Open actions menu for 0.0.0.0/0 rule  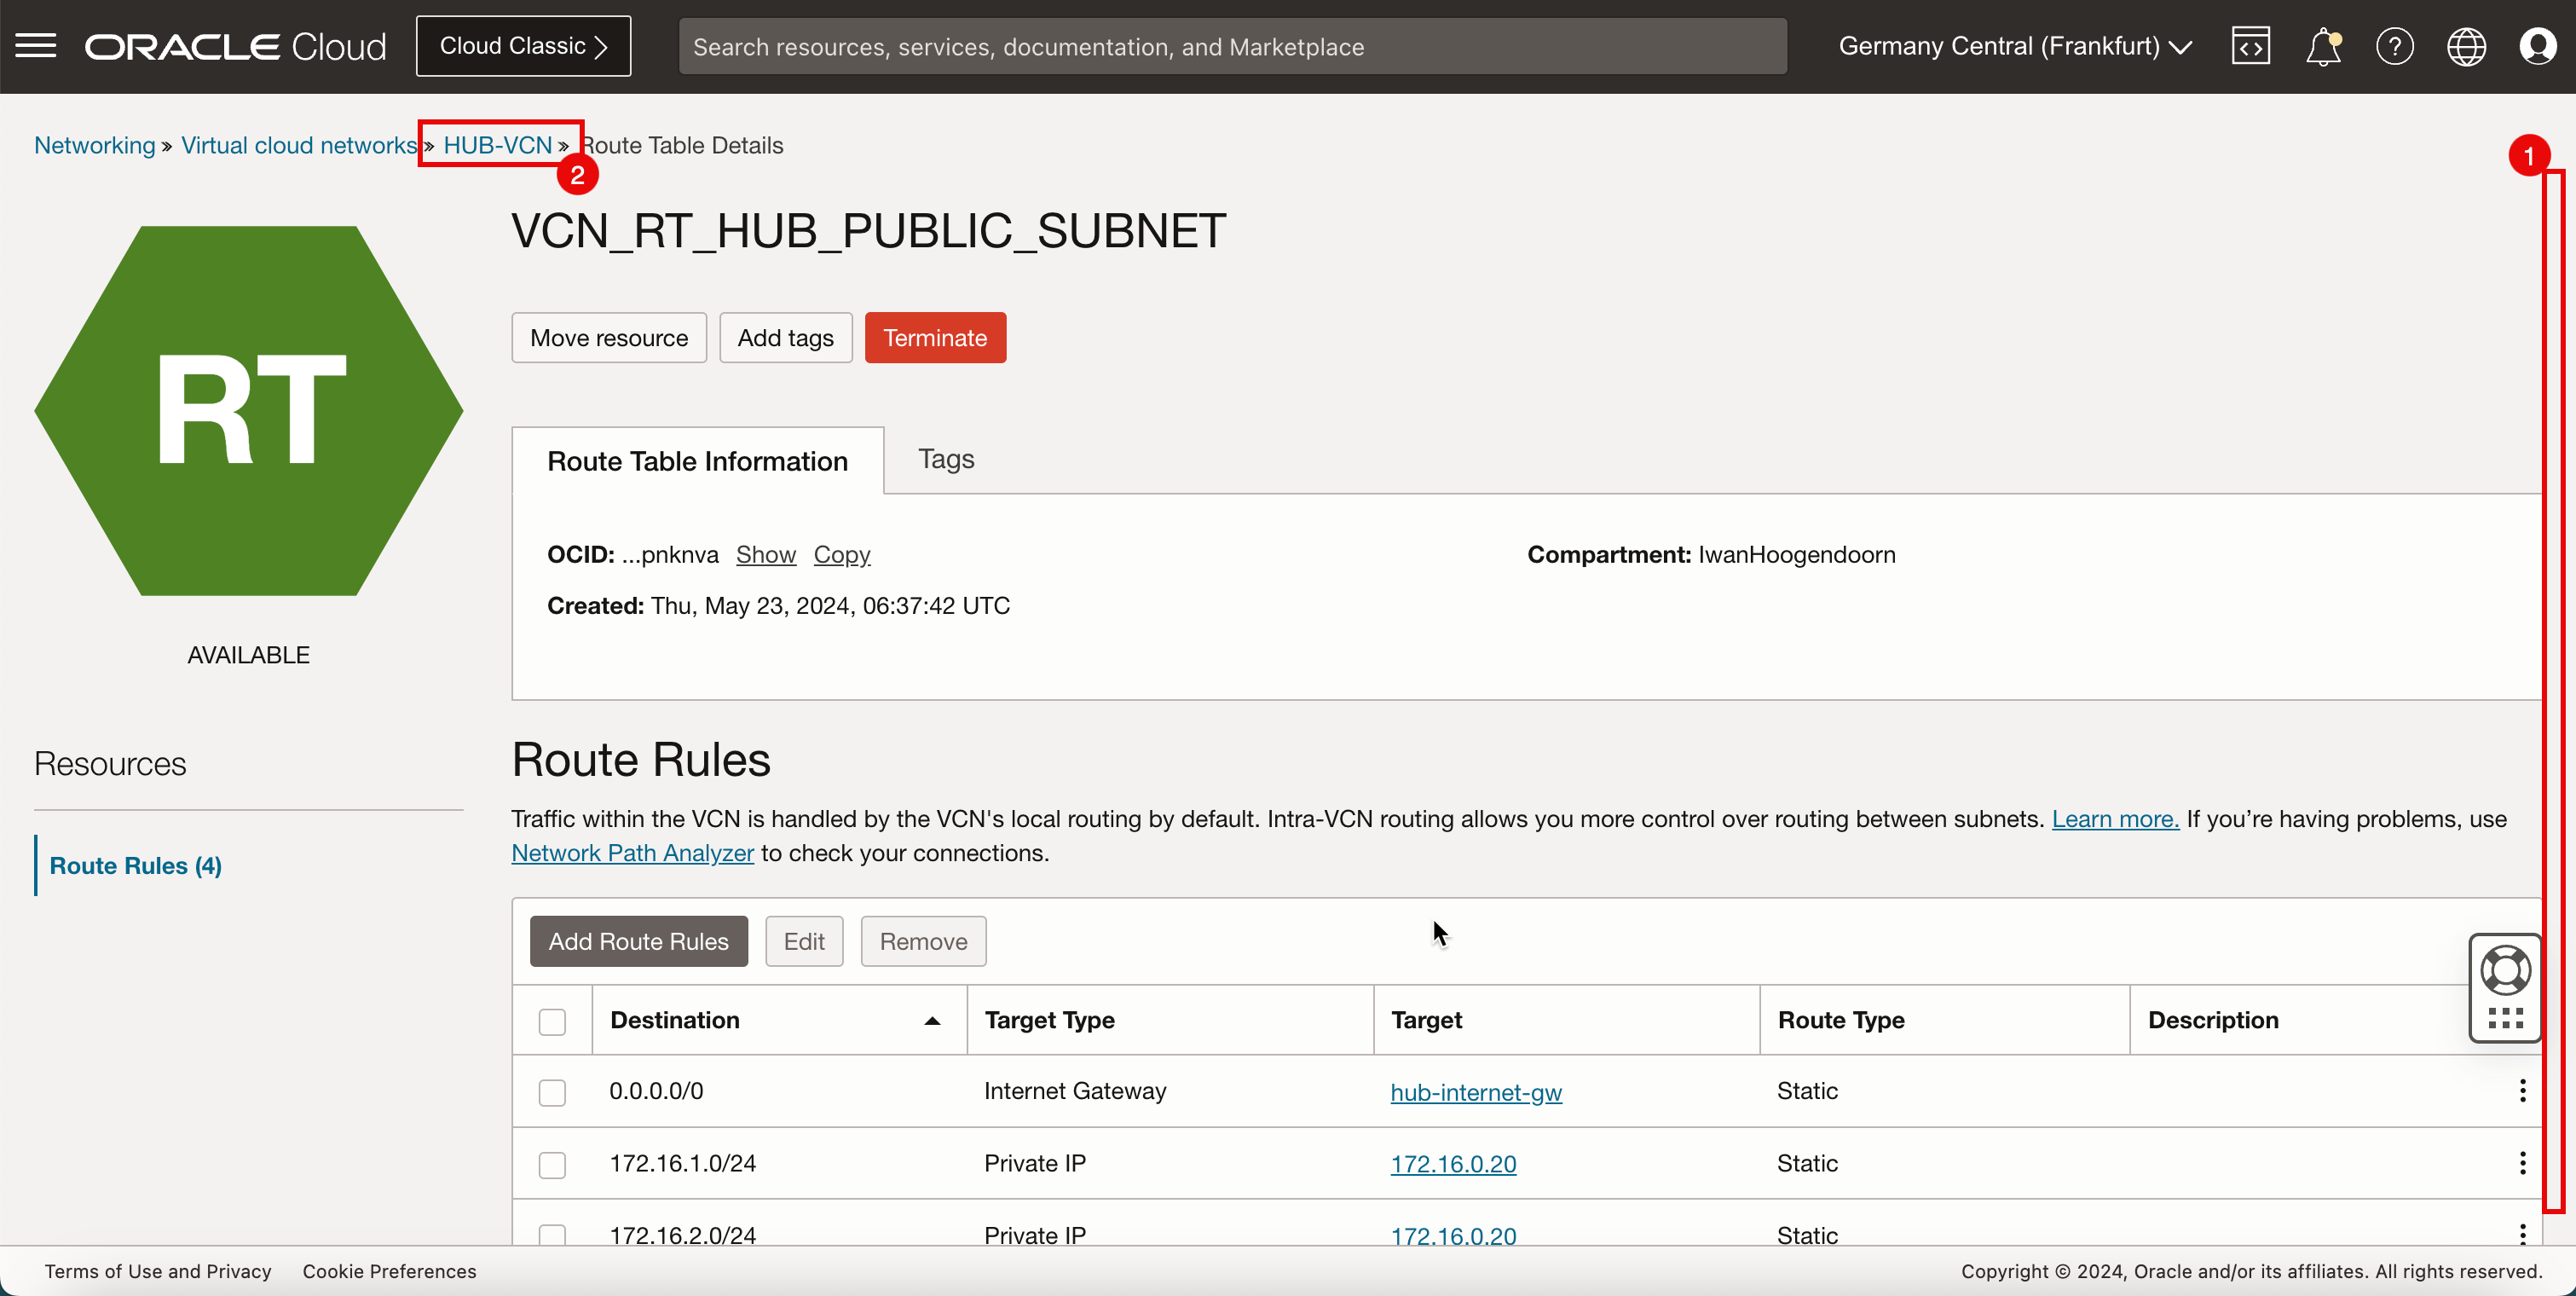coord(2522,1091)
